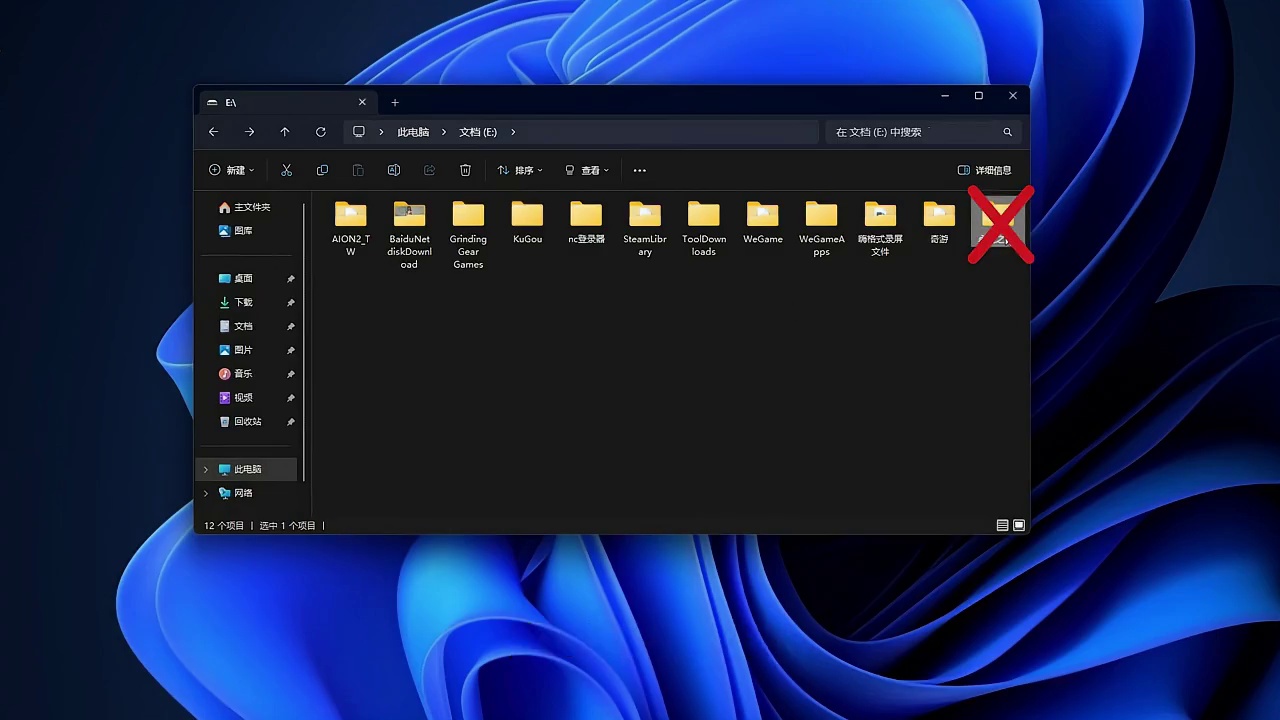
Task: Click the Copy icon in toolbar
Action: pos(322,170)
